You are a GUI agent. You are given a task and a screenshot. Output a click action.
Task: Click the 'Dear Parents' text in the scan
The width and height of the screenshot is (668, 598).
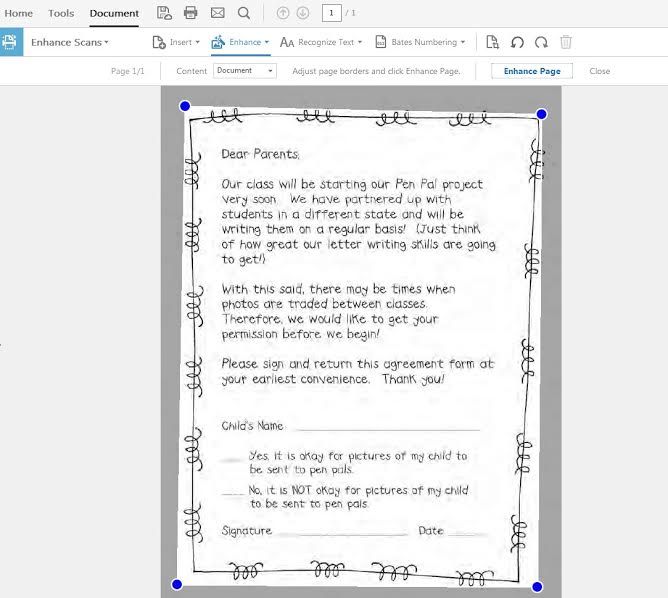tap(260, 154)
